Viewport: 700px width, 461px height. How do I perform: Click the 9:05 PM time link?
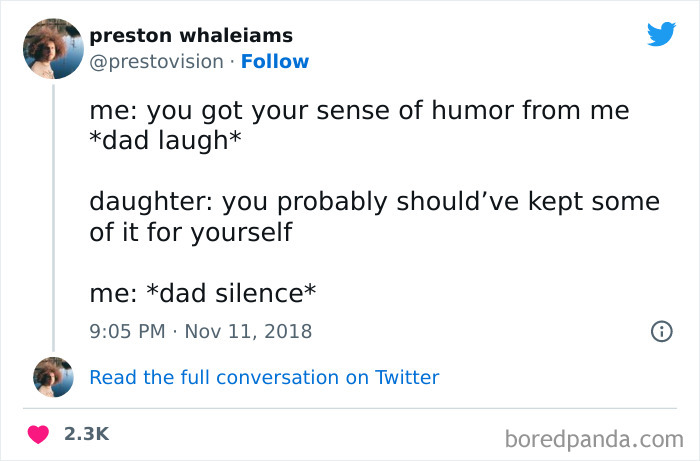(127, 331)
